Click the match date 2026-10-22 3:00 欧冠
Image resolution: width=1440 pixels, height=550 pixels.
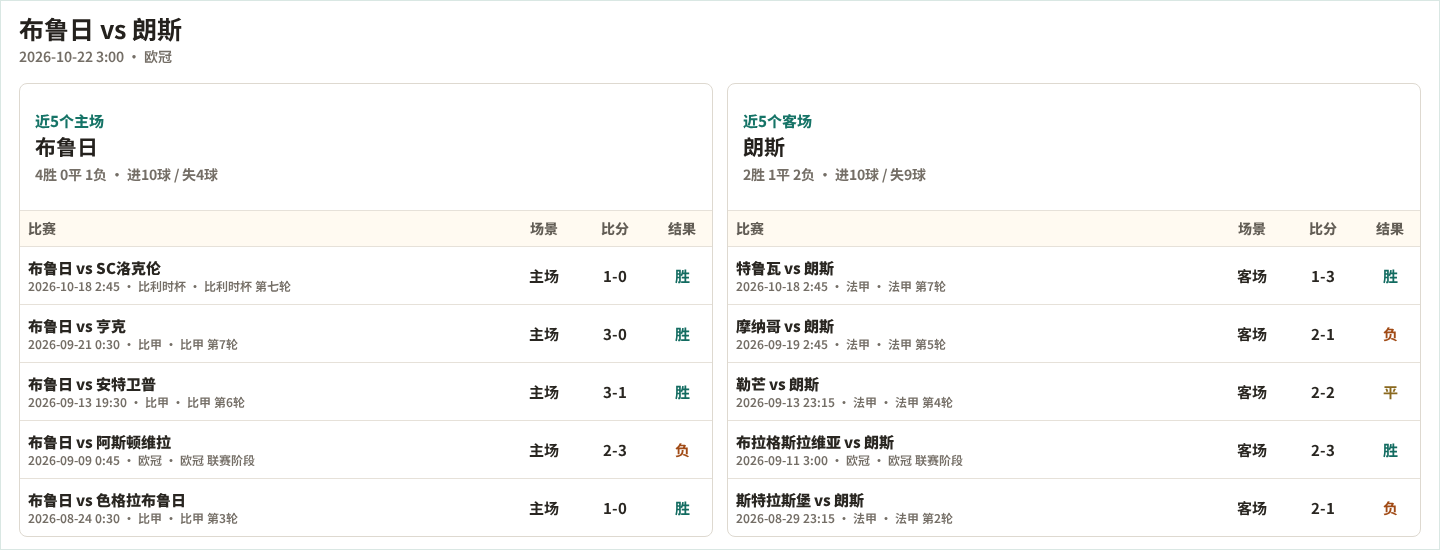click(x=95, y=57)
